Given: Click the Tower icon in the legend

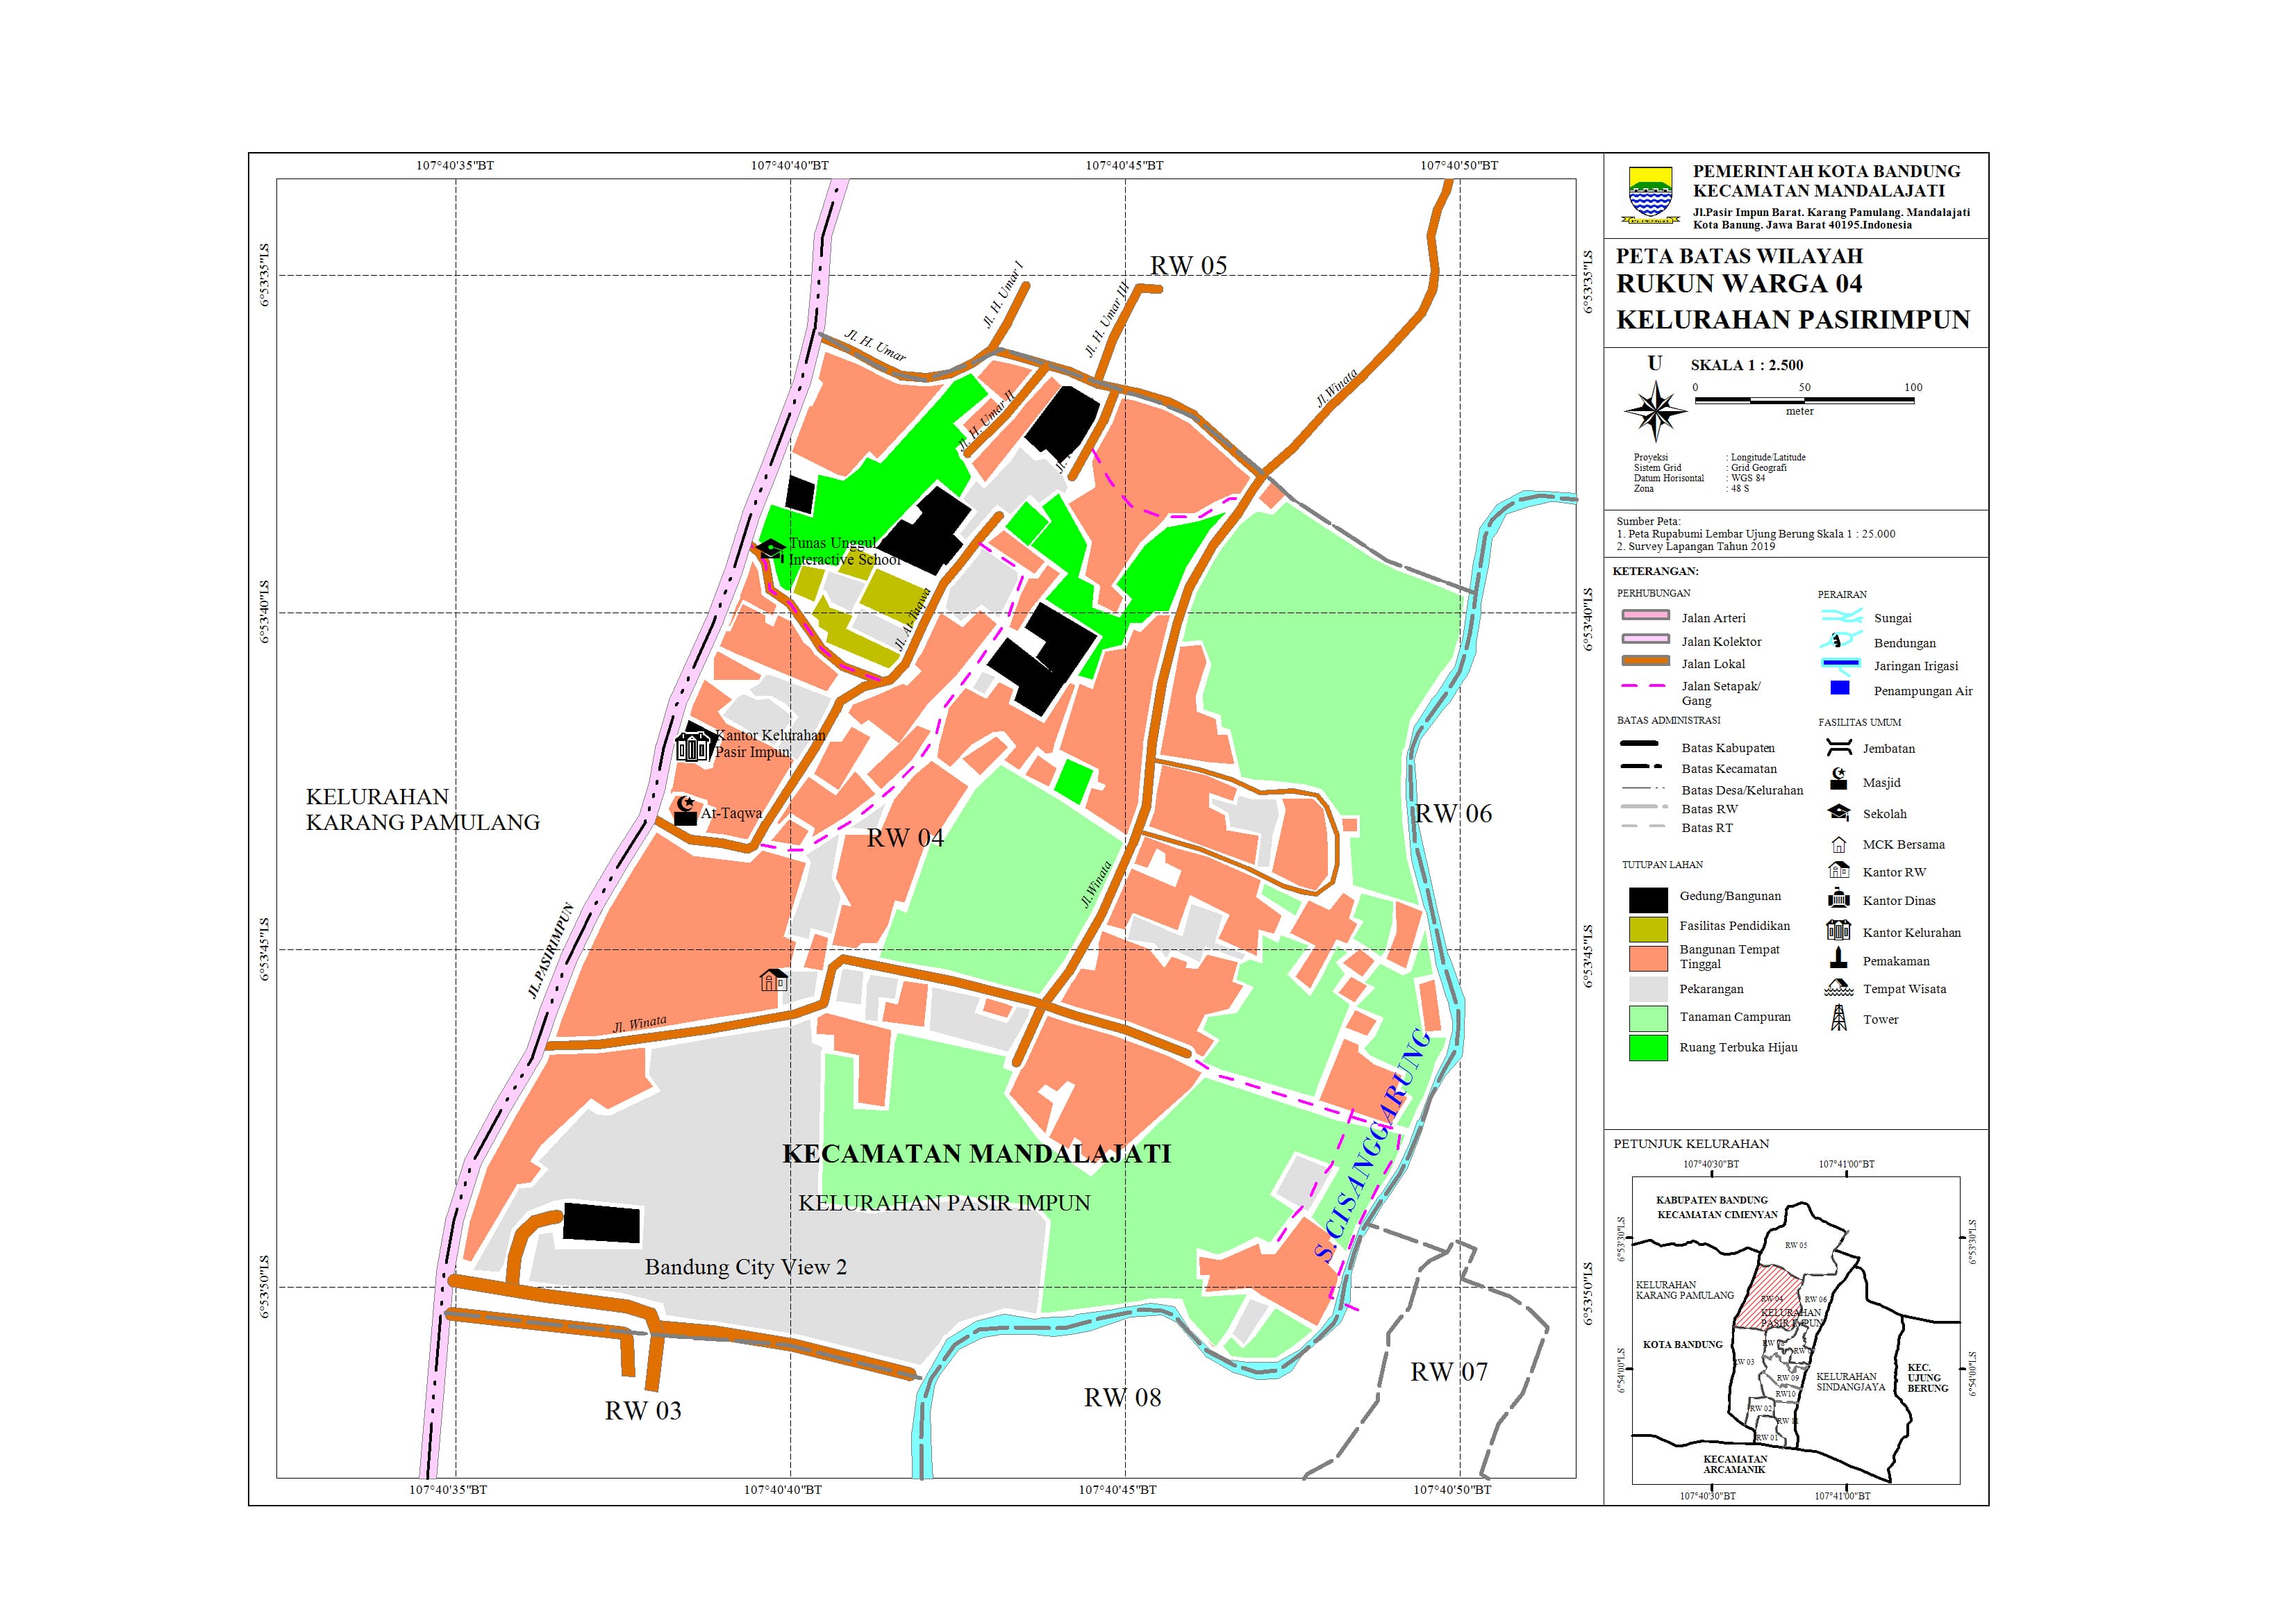Looking at the screenshot, I should tap(1838, 1019).
